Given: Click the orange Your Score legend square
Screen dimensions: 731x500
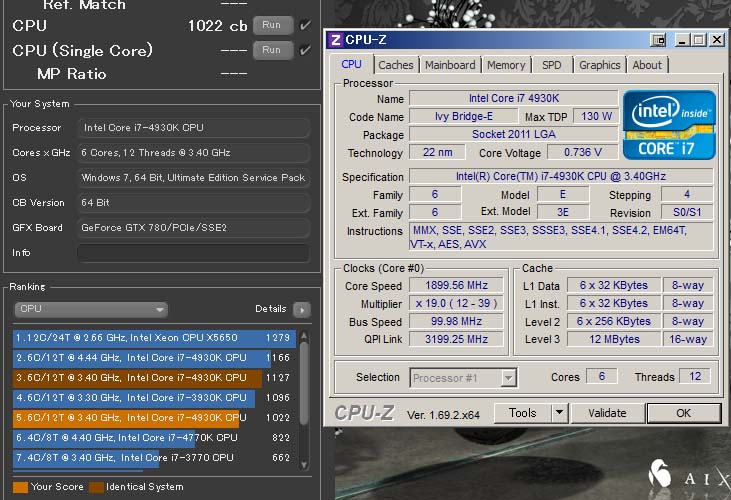Looking at the screenshot, I should click(22, 487).
